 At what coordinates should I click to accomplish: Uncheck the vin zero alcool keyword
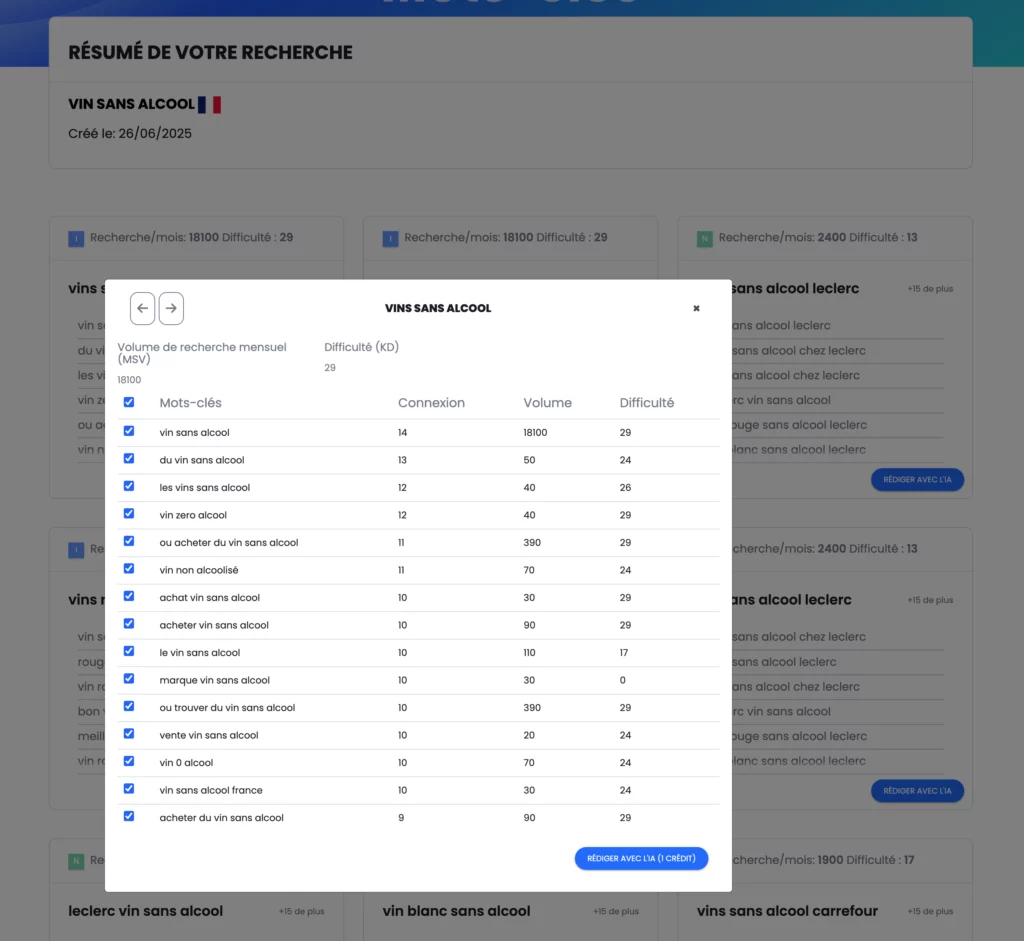128,513
